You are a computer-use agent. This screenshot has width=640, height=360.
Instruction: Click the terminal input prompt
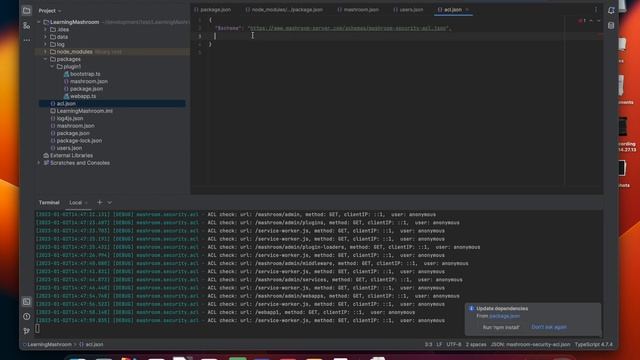coord(38,328)
